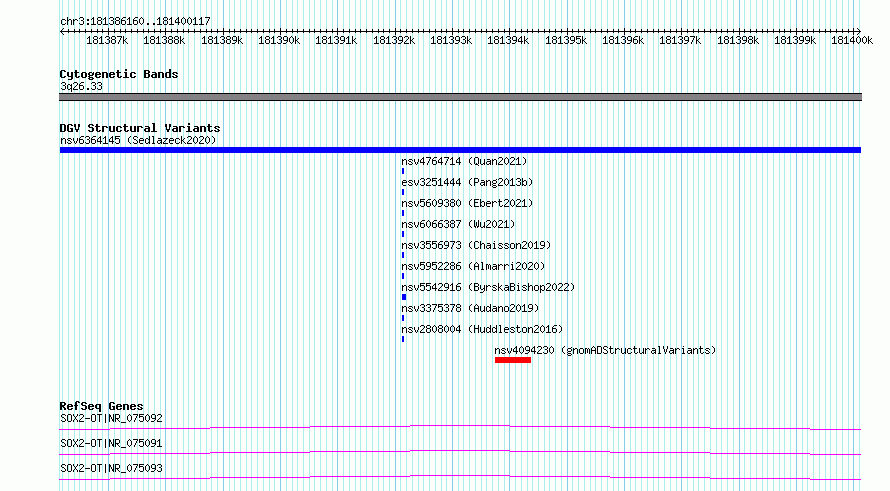Click the 181392k ruler label
The width and height of the screenshot is (890, 491).
tap(394, 40)
